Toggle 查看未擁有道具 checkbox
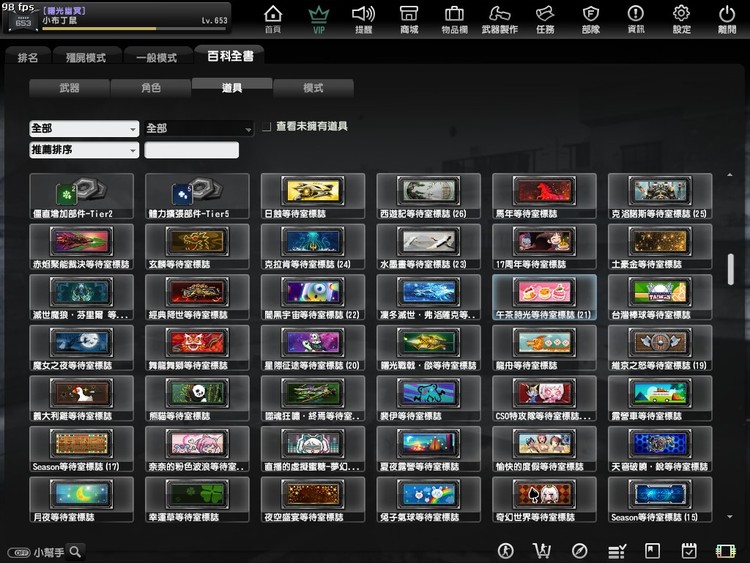Viewport: 750px width, 563px height. coord(267,127)
